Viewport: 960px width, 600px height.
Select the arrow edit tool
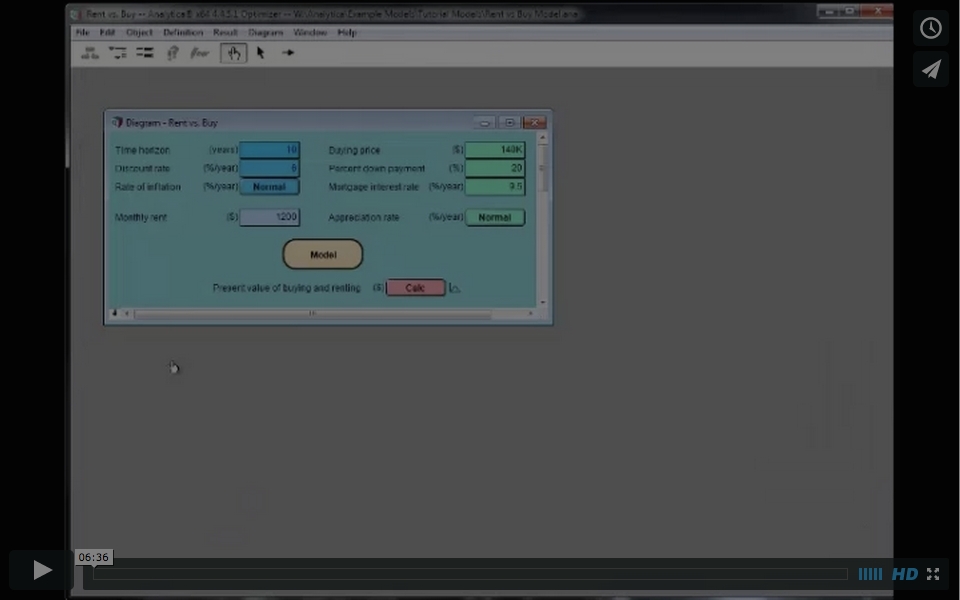[260, 53]
